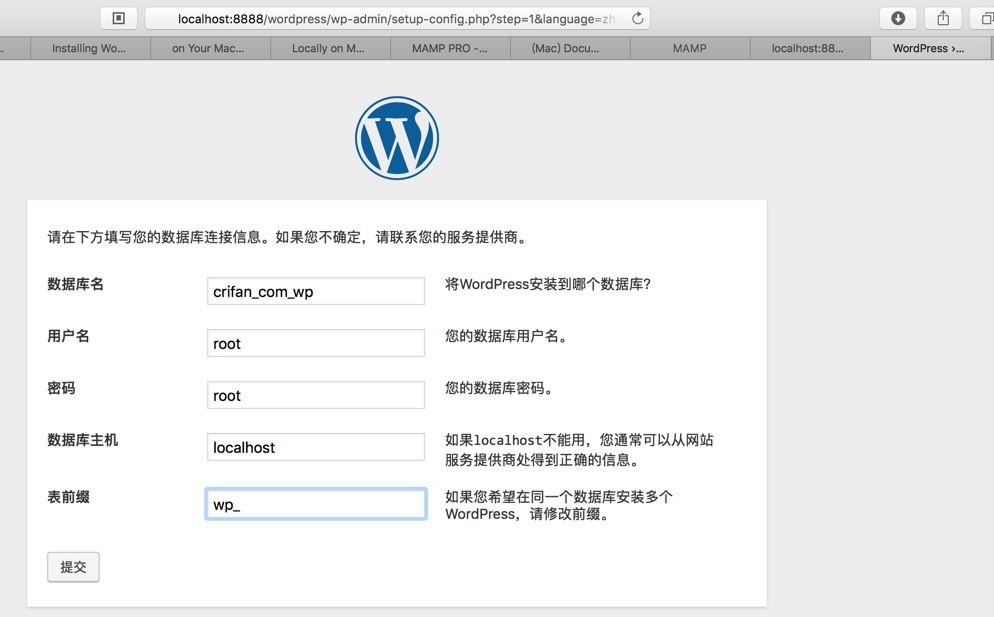Switch to the "Locally on M..." tab
This screenshot has height=617, width=994.
(330, 48)
